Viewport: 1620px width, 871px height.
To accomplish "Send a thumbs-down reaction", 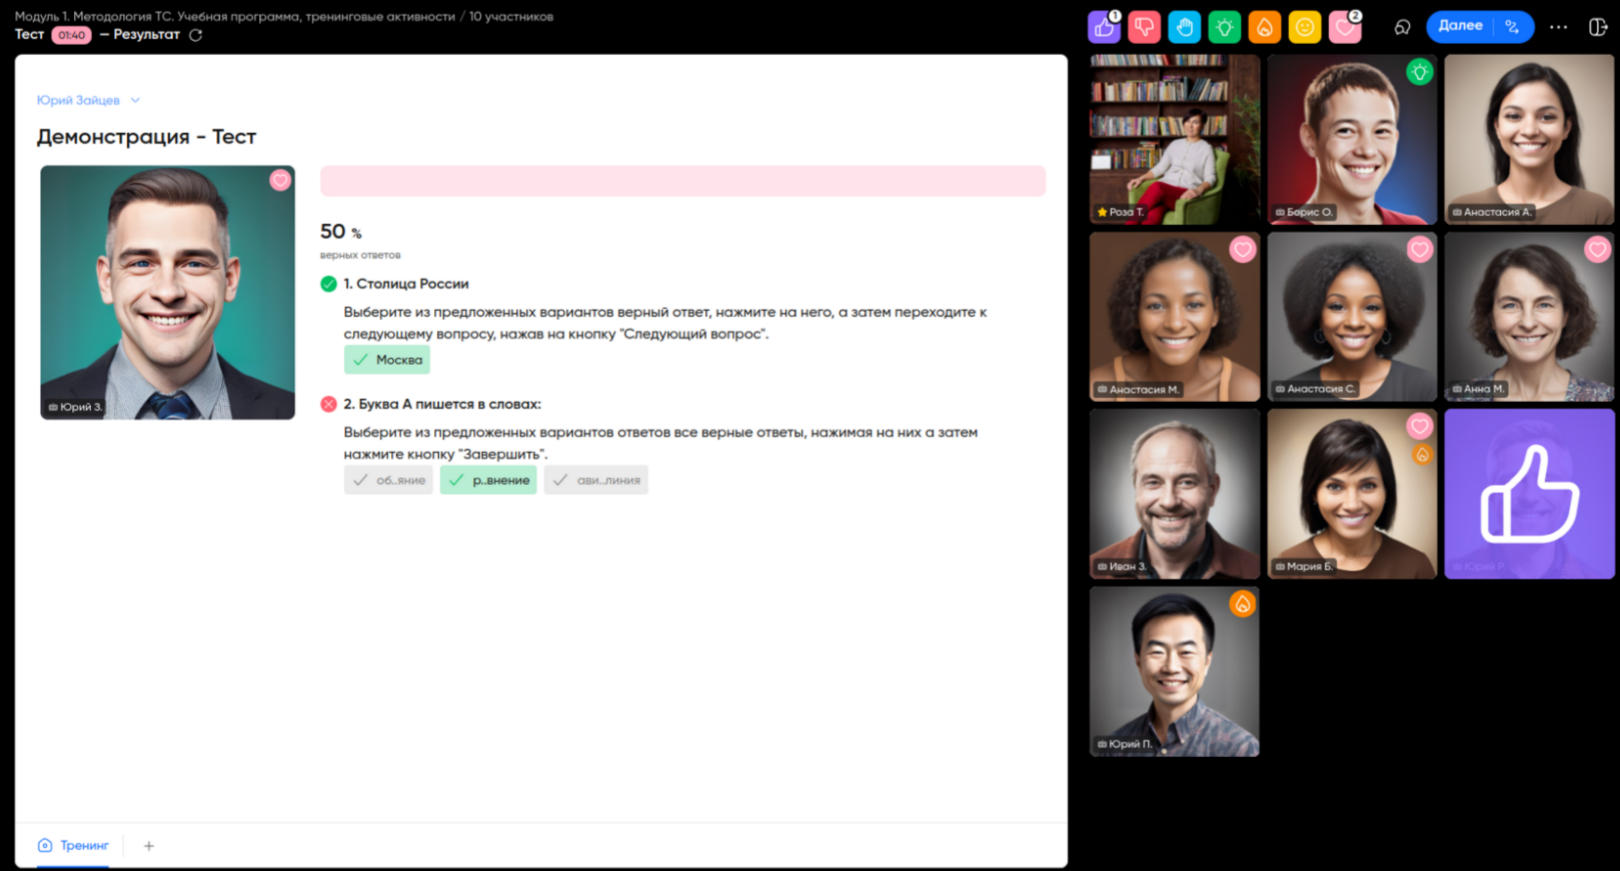I will pyautogui.click(x=1144, y=27).
